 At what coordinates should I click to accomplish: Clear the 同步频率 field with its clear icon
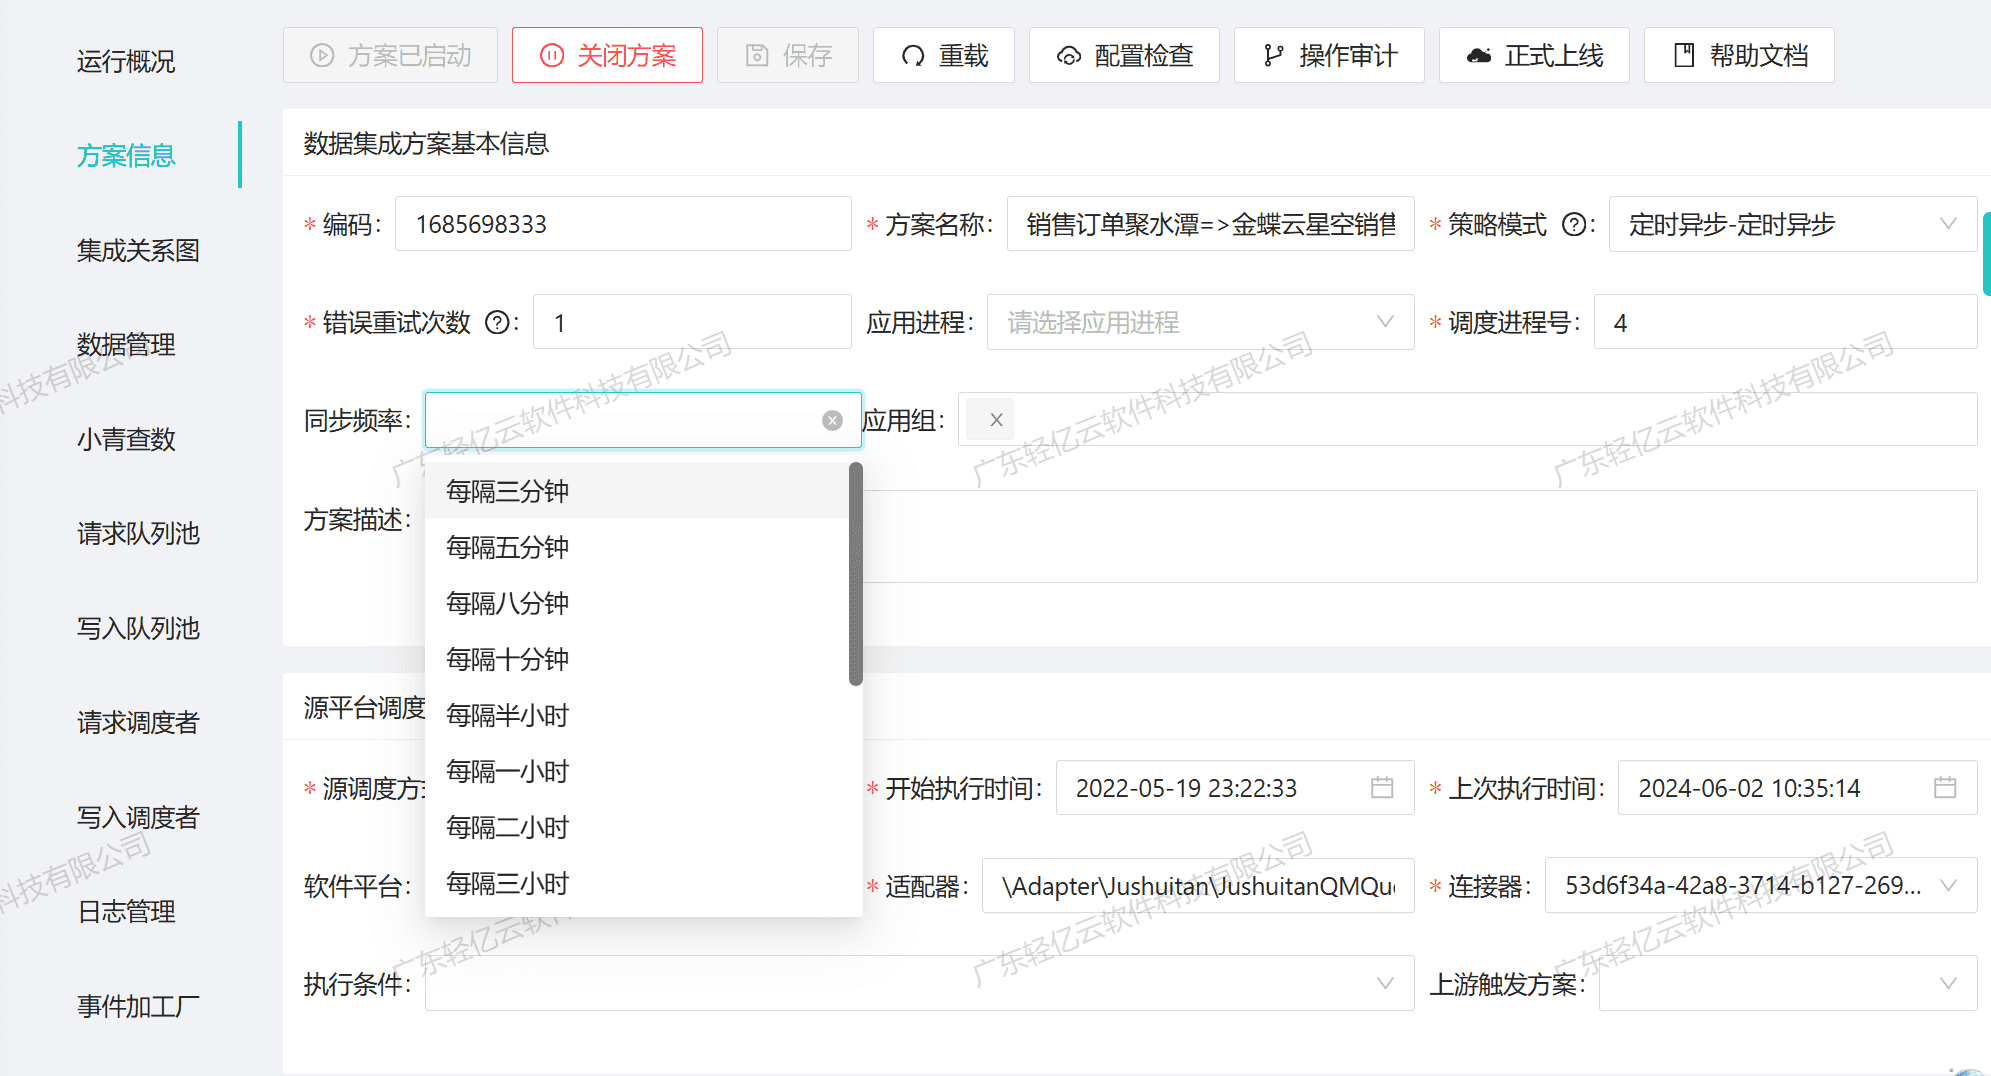click(x=832, y=420)
